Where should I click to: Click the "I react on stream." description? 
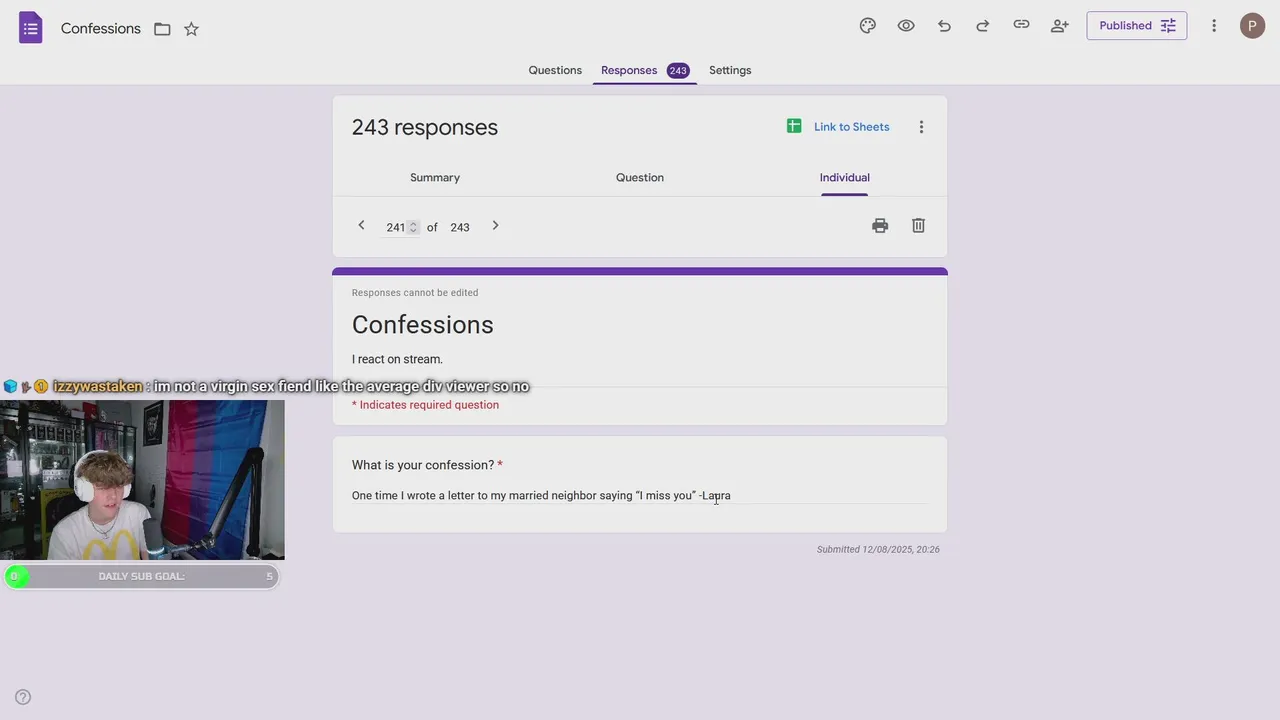[x=397, y=359]
